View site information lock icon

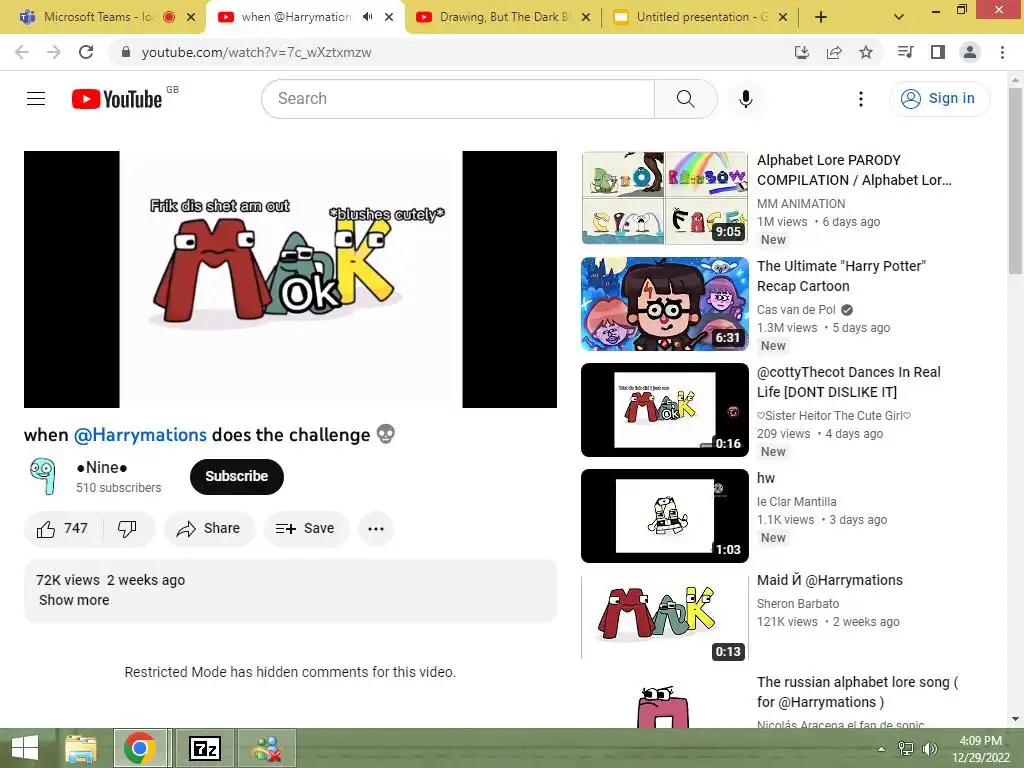[126, 52]
